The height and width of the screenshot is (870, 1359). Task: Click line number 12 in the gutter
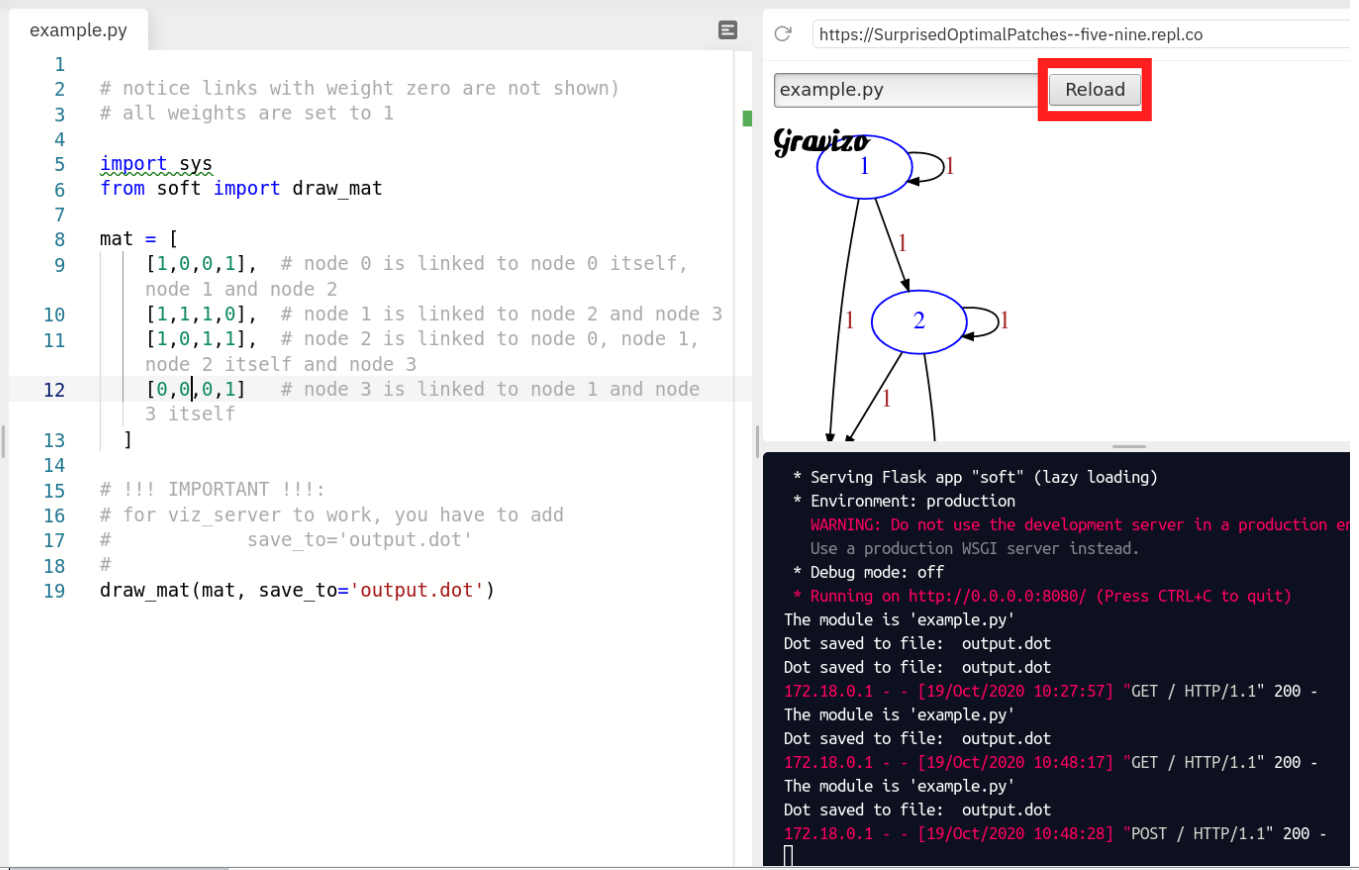(x=54, y=389)
